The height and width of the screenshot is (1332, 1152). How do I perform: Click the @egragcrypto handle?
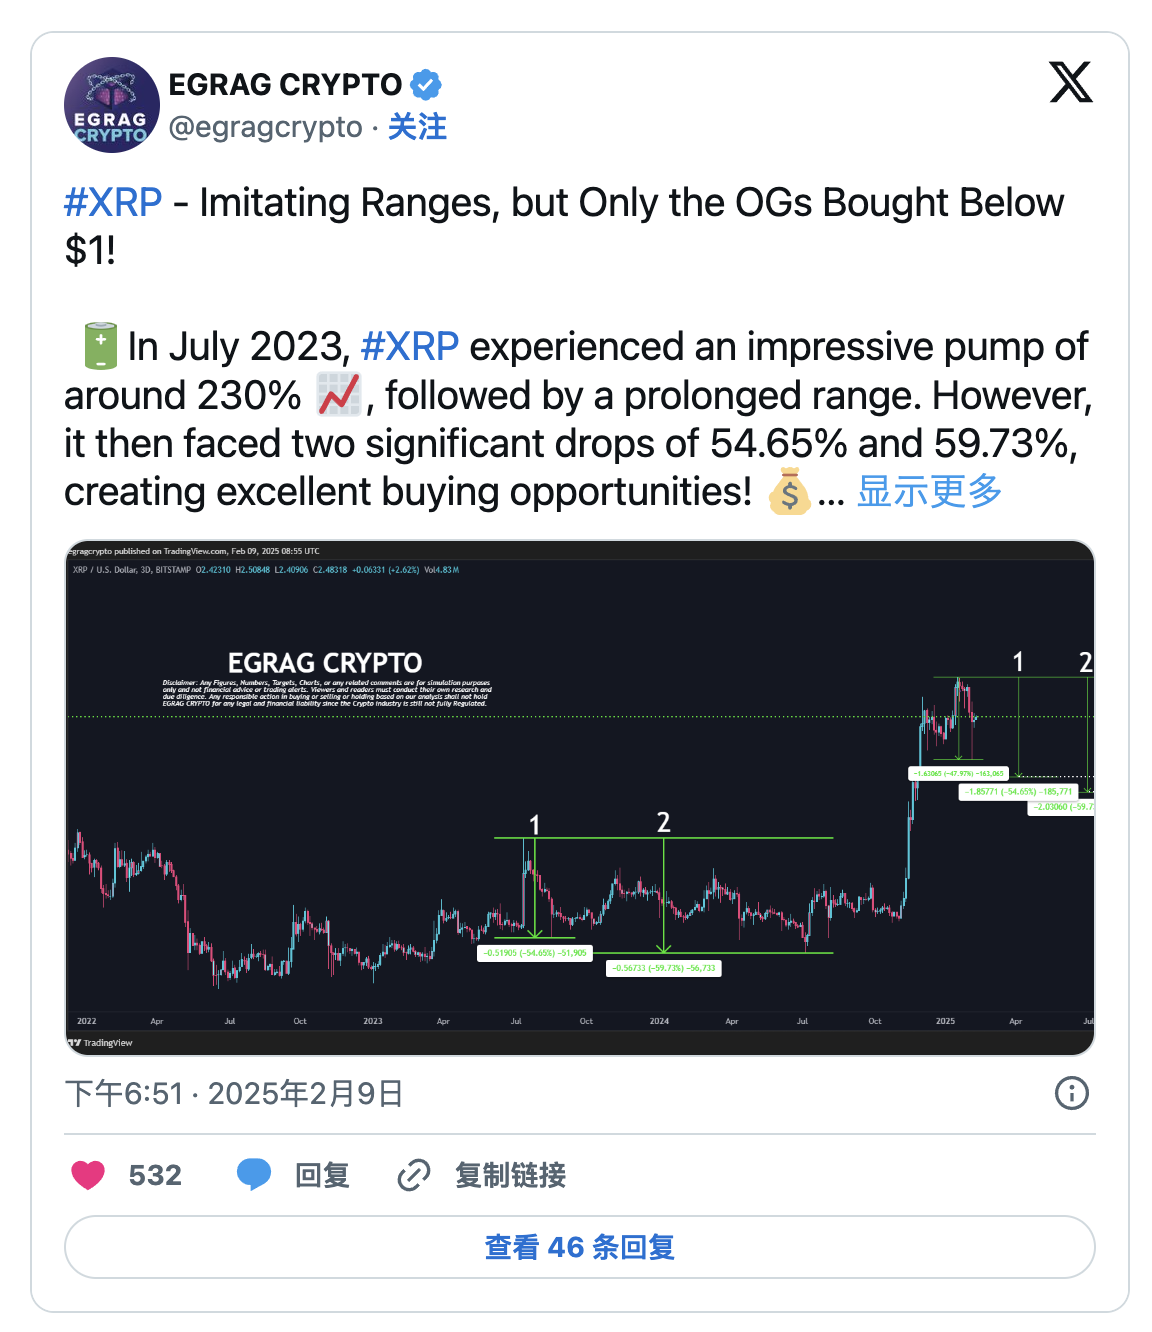tap(265, 127)
